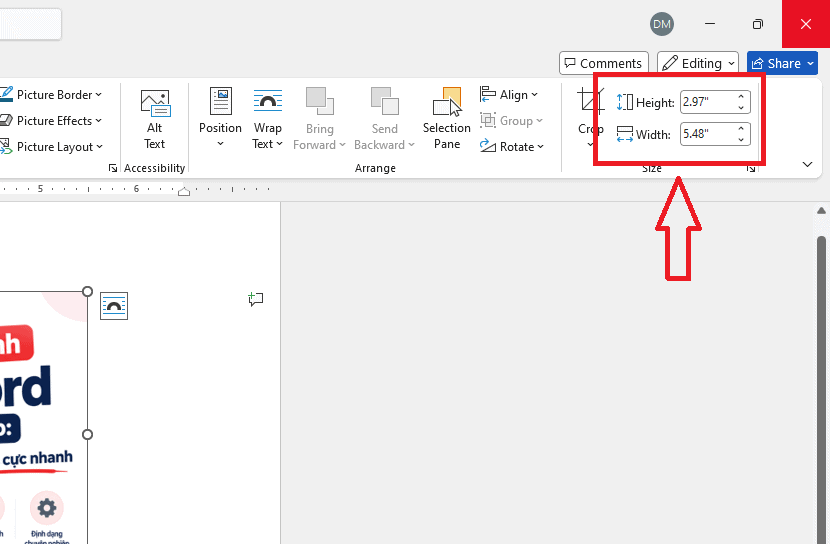Open the Comments pane

tap(603, 64)
